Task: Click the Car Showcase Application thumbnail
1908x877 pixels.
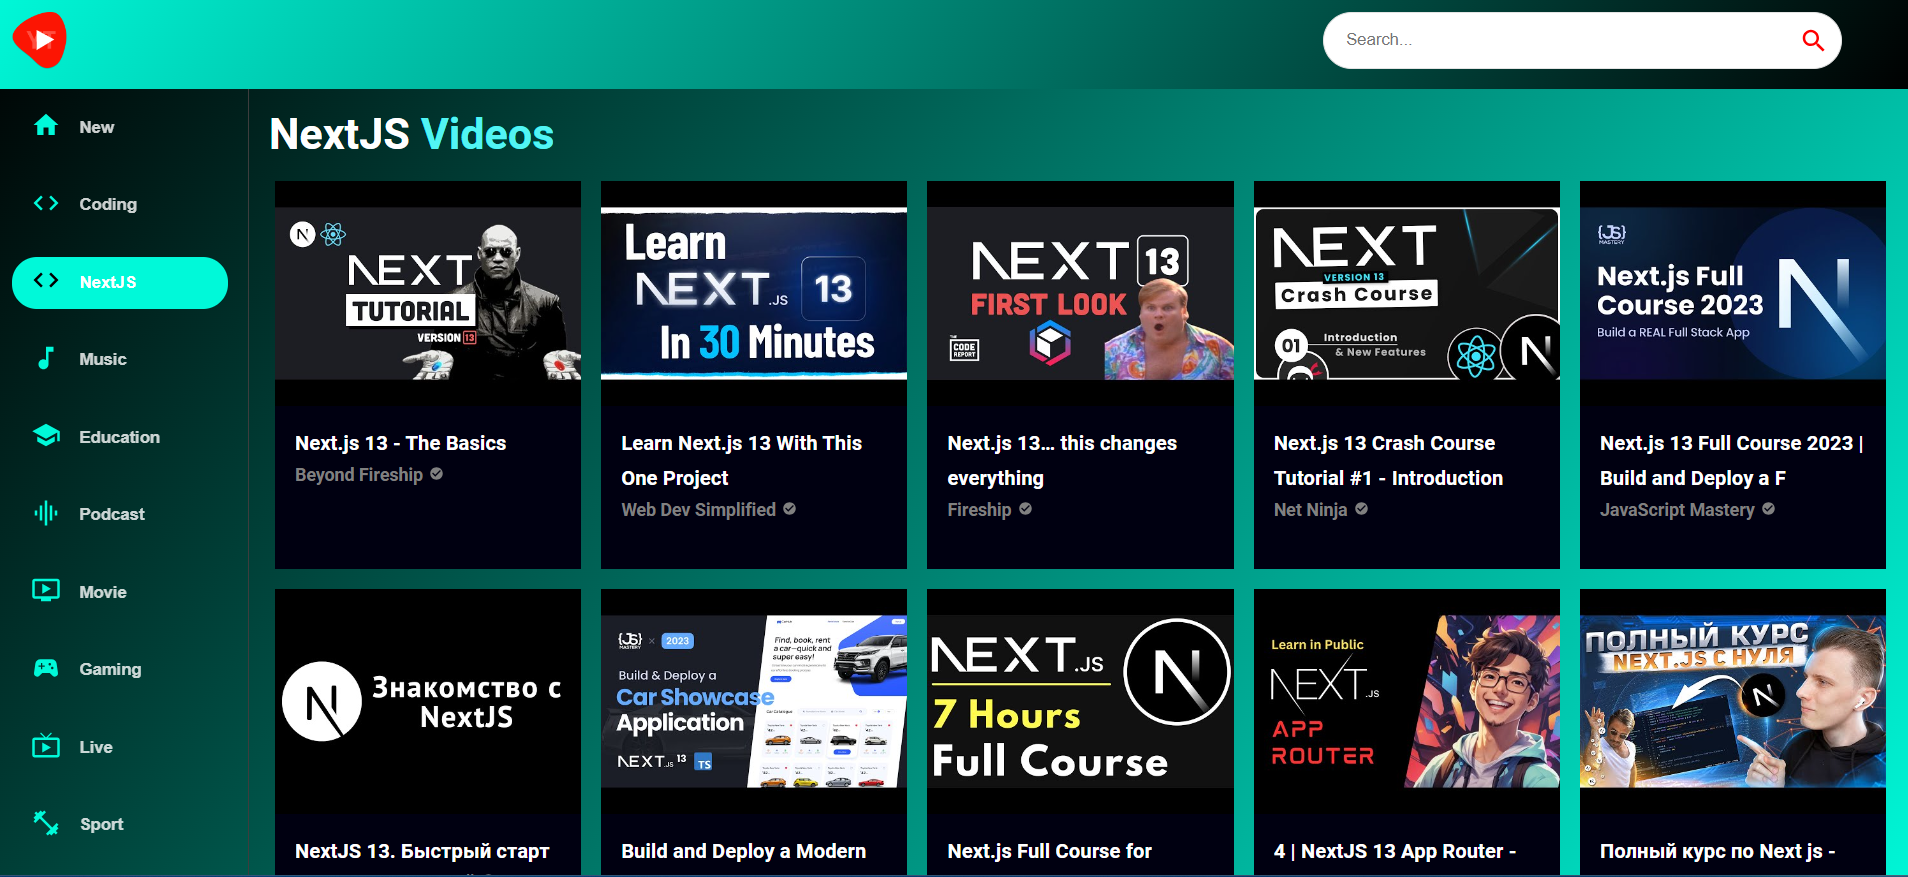Action: coord(754,702)
